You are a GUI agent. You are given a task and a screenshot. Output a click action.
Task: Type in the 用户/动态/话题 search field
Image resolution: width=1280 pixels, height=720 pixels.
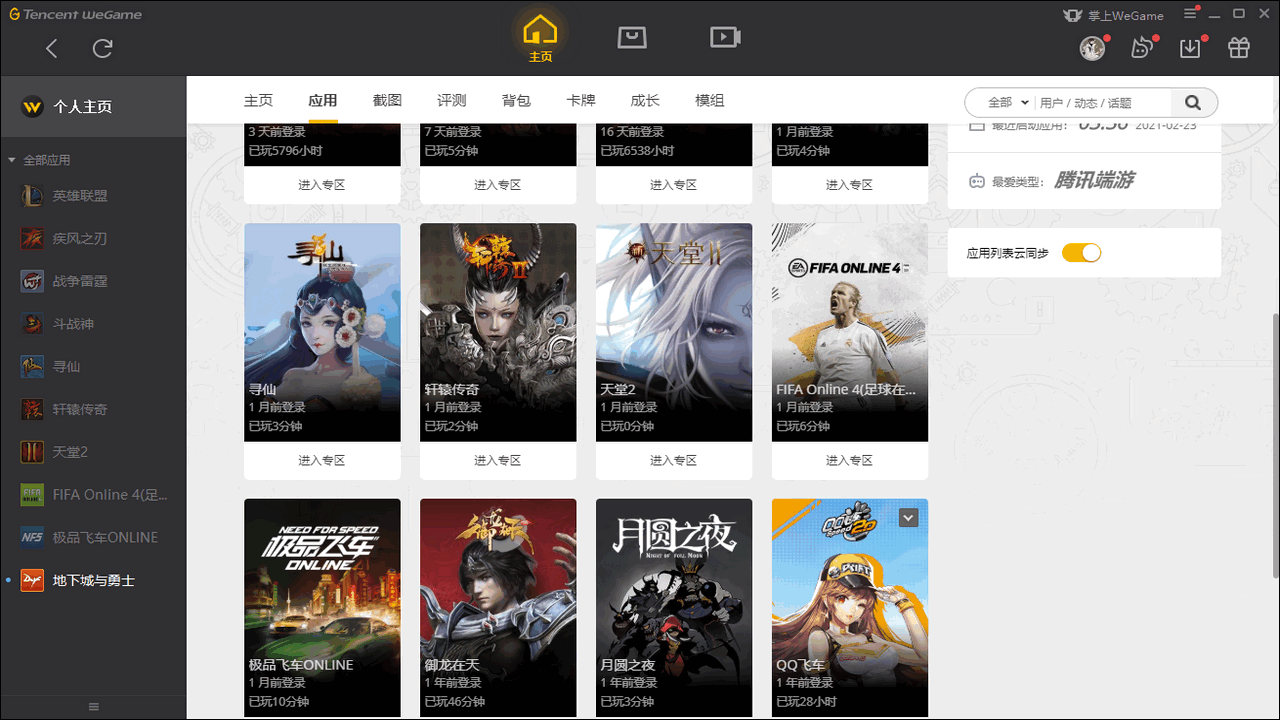click(1100, 101)
